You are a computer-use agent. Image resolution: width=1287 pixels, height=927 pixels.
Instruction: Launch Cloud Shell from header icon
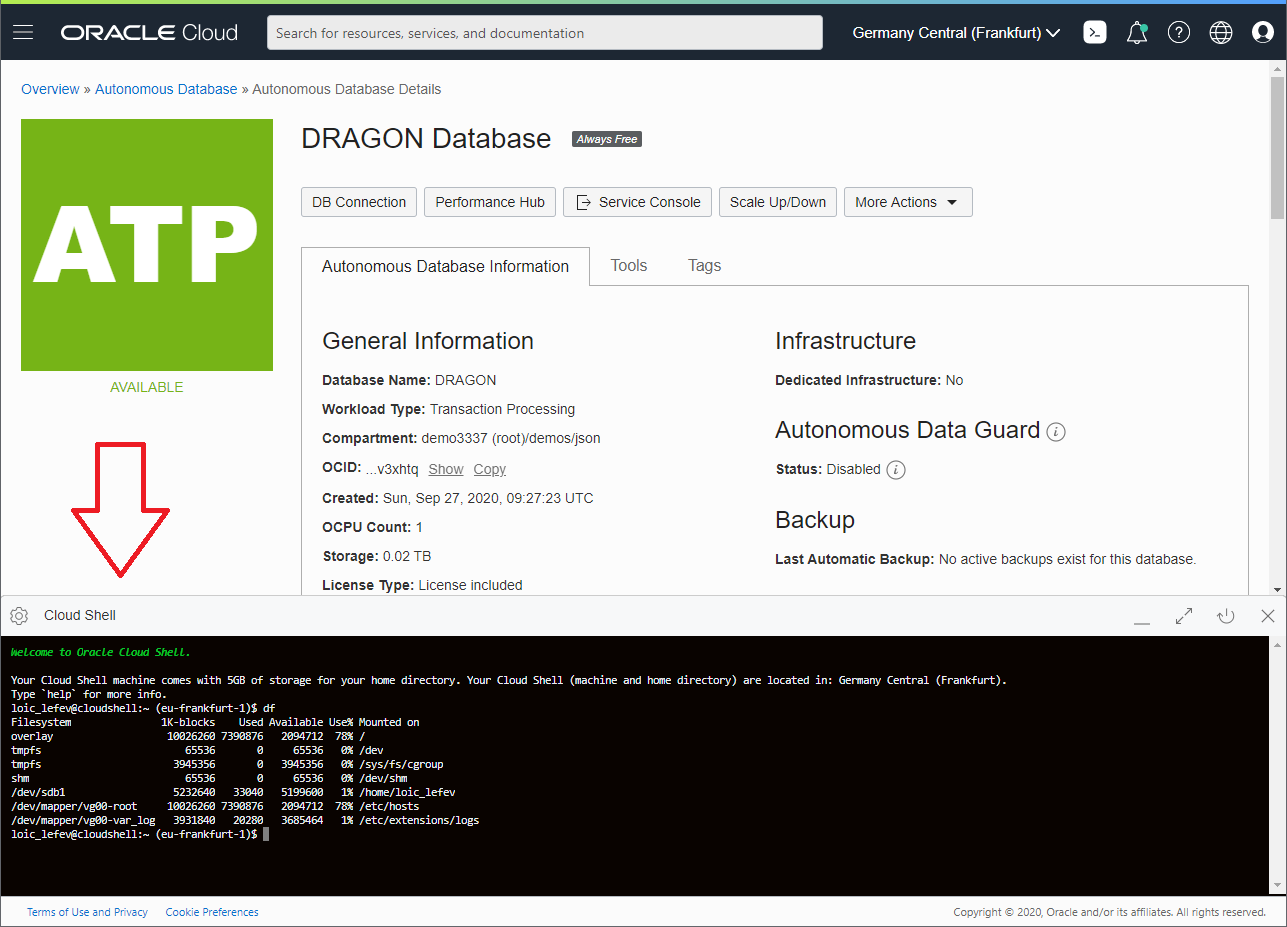tap(1095, 33)
